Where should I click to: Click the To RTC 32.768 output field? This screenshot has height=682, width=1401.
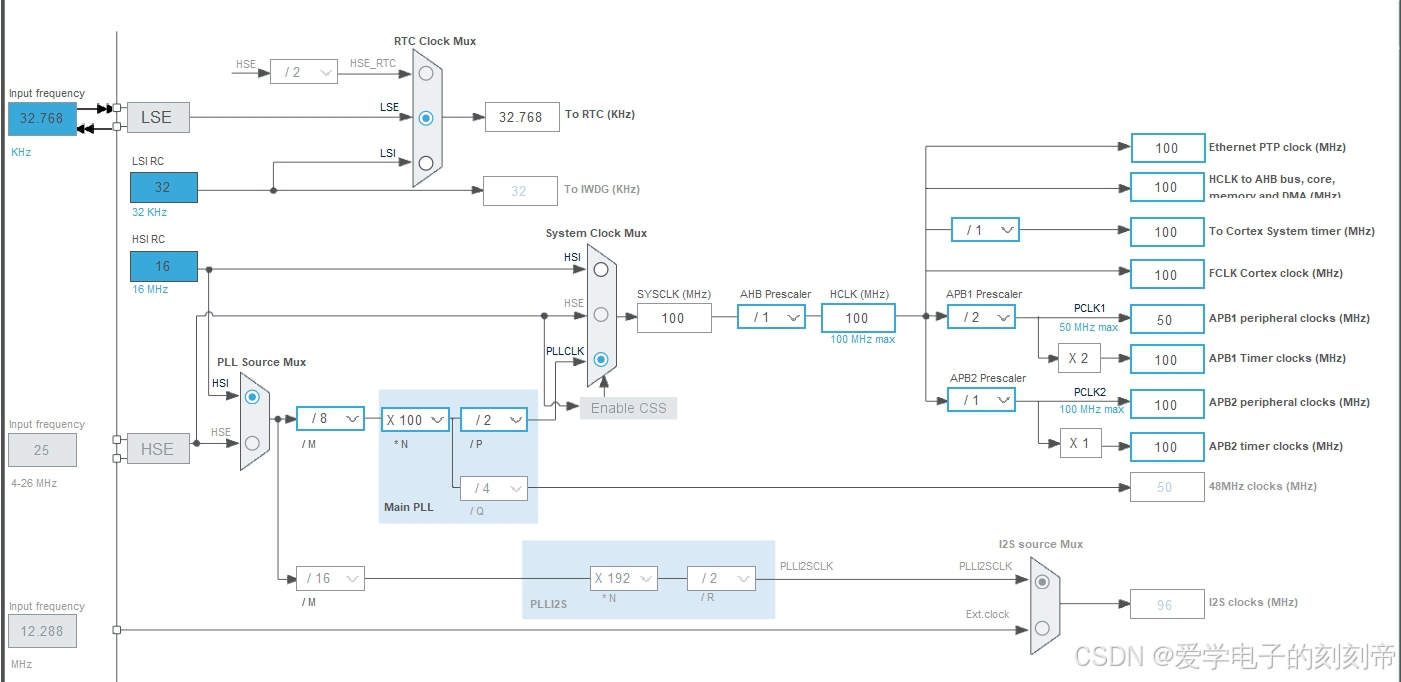point(521,117)
